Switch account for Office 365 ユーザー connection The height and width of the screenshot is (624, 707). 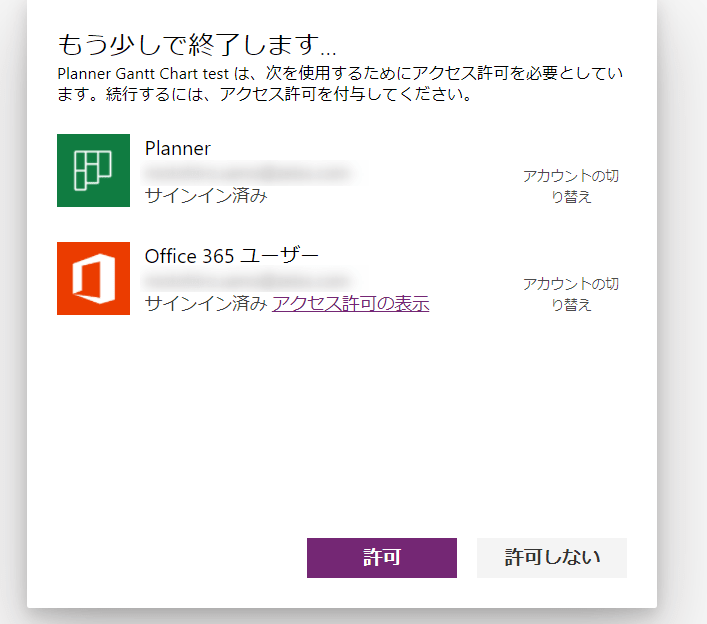[x=571, y=294]
